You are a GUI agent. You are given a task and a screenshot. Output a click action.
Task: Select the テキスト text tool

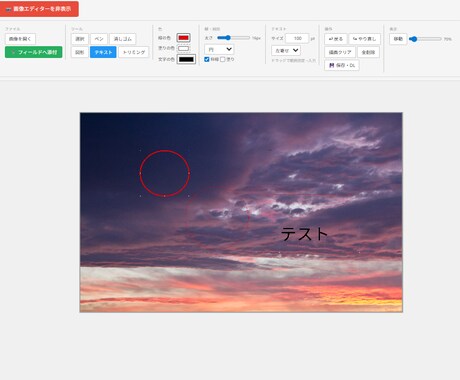(x=103, y=52)
